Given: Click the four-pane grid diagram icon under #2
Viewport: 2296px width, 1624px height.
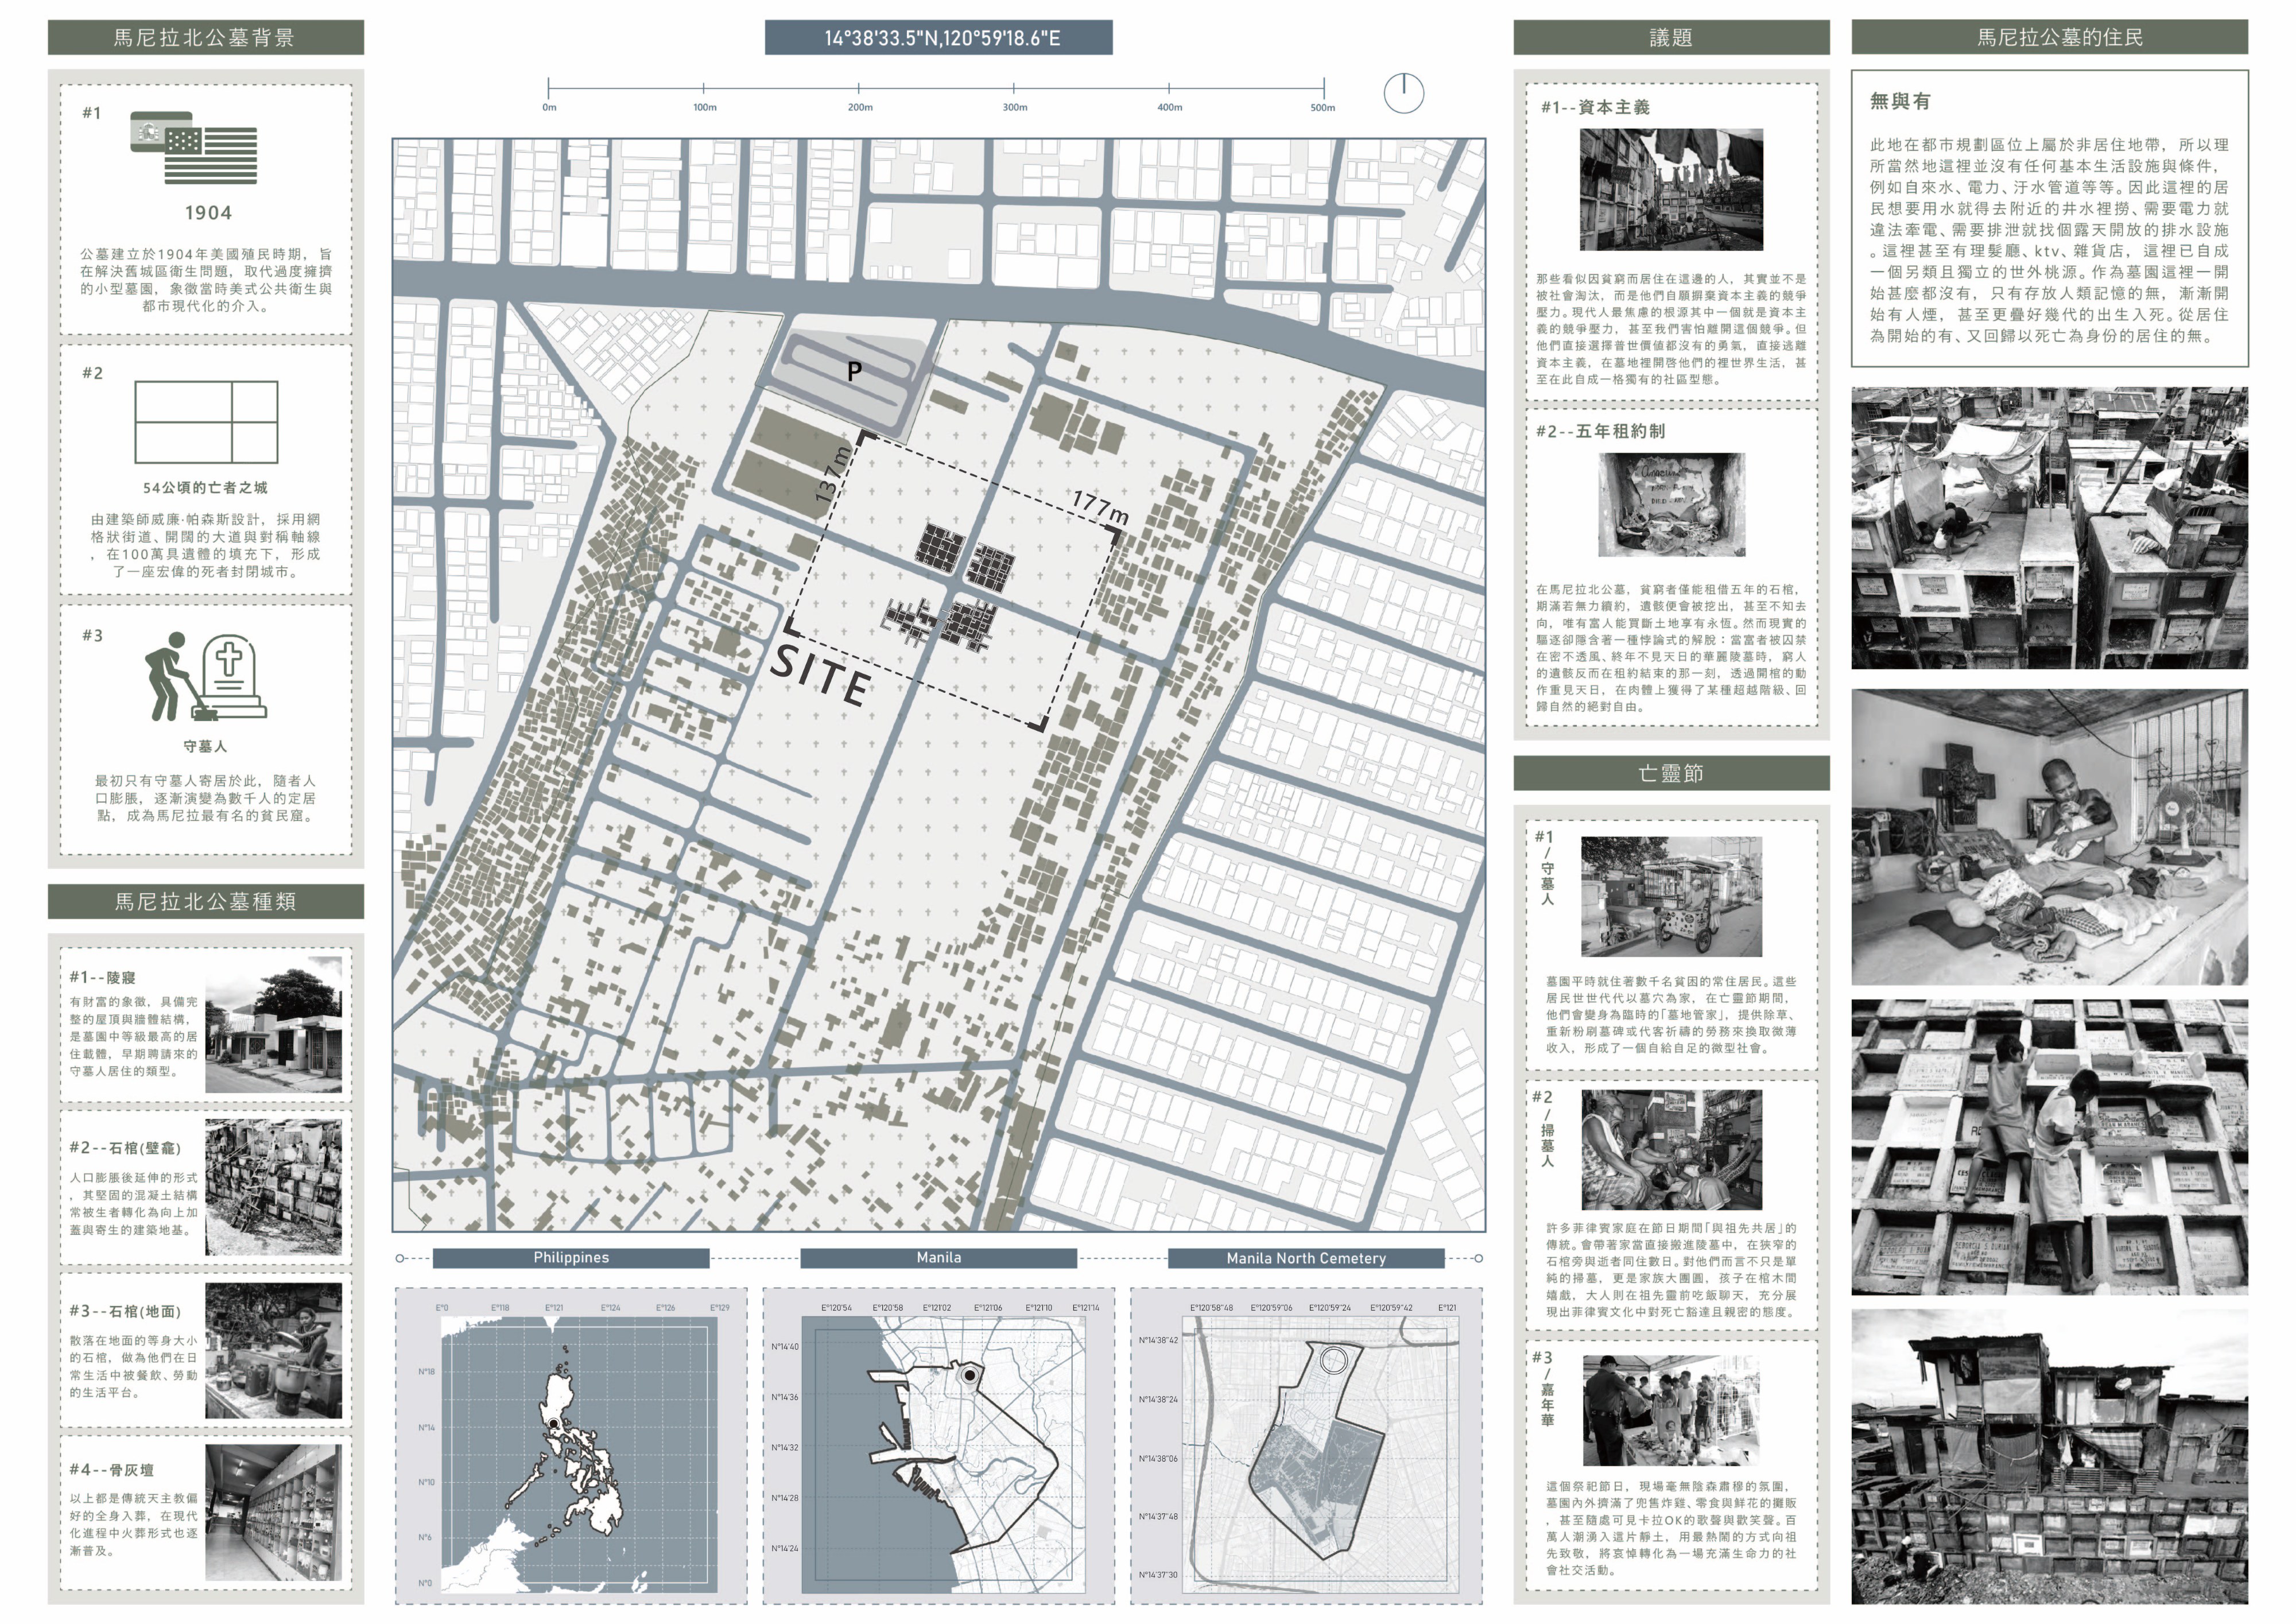Looking at the screenshot, I should pyautogui.click(x=206, y=421).
